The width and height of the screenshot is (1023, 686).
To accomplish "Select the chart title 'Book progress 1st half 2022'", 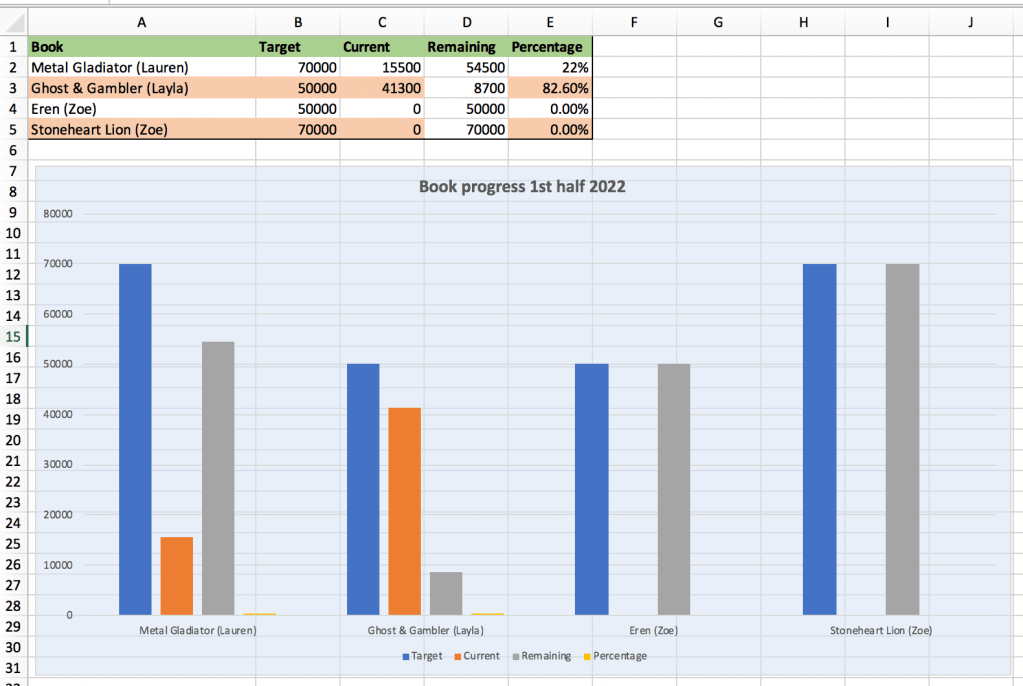I will pyautogui.click(x=522, y=186).
